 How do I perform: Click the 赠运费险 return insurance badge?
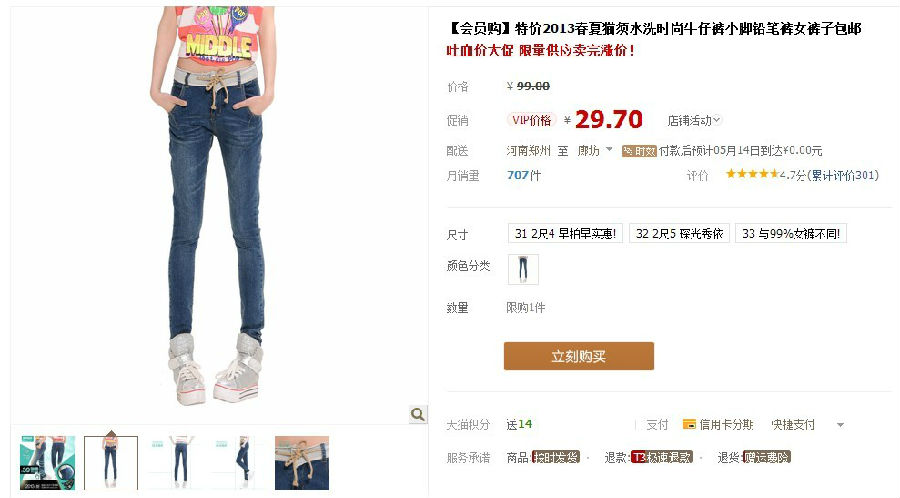pos(767,457)
